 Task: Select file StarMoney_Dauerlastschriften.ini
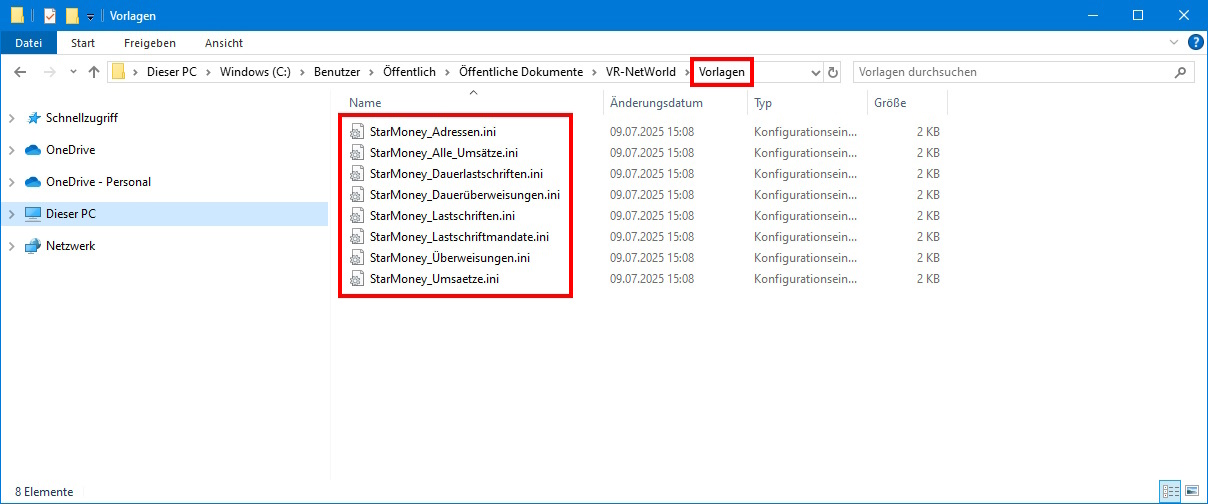[456, 173]
